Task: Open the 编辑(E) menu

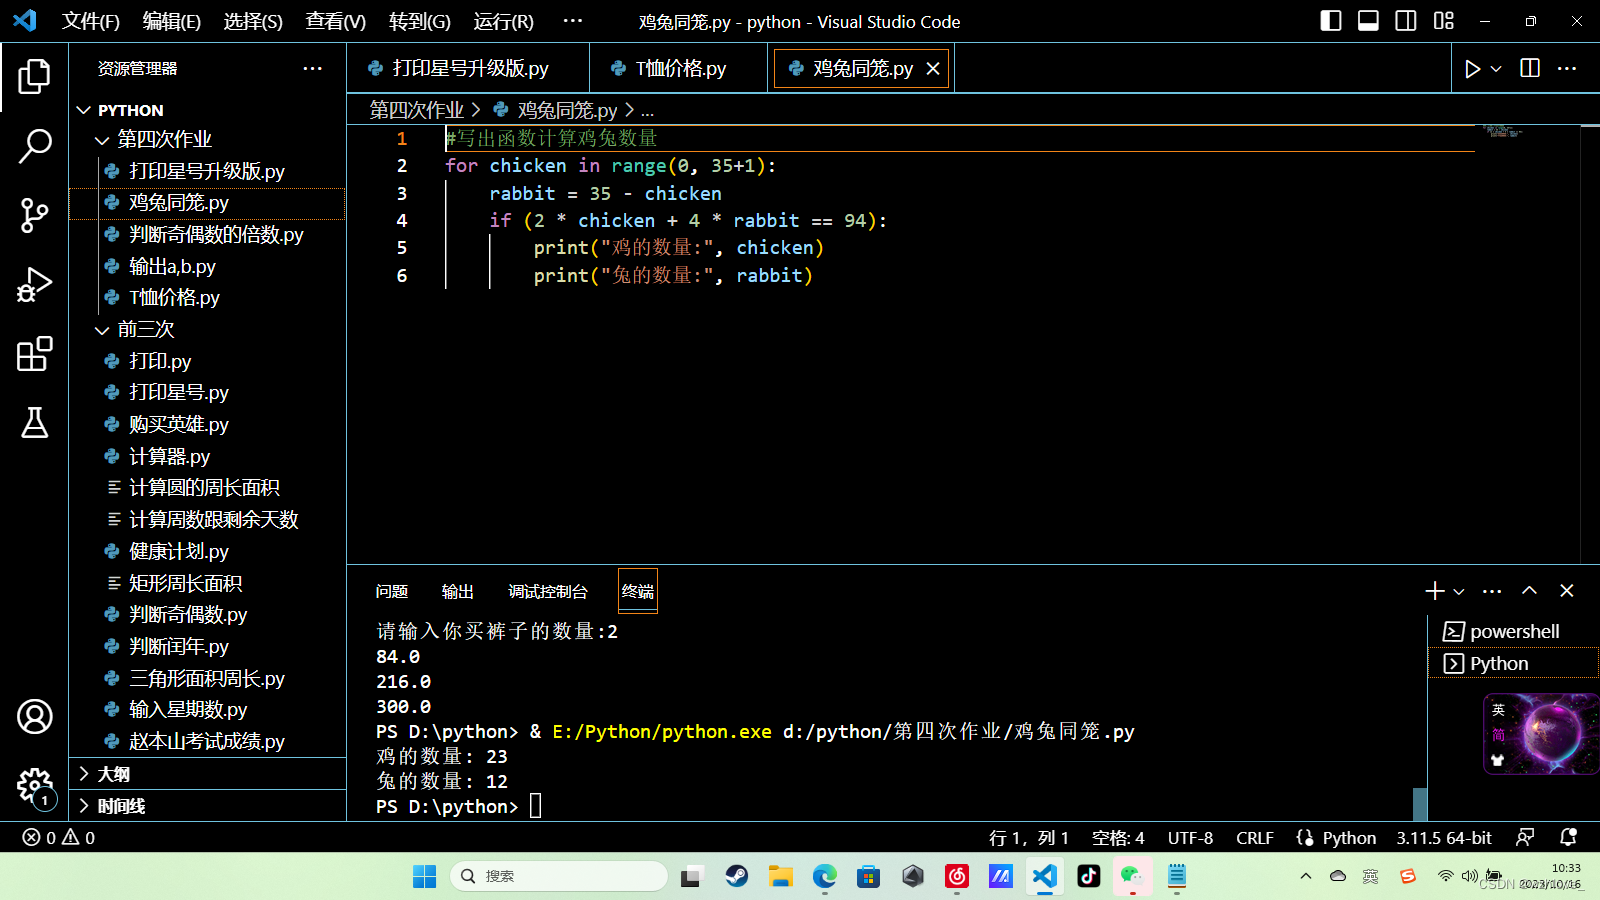Action: tap(172, 21)
